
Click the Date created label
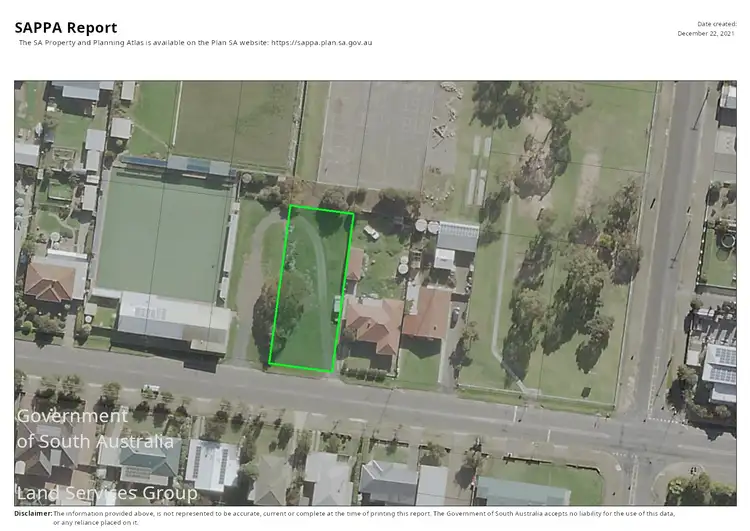717,24
